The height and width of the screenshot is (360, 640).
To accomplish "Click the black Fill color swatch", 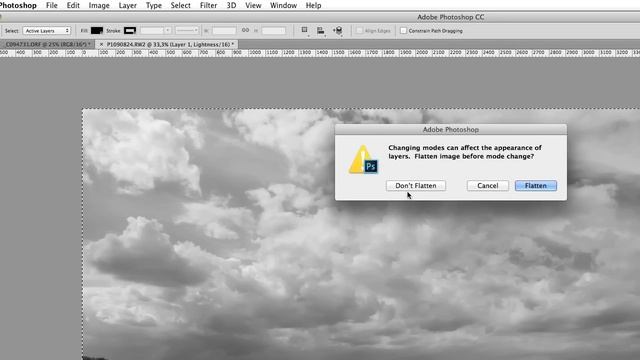I will coord(97,31).
